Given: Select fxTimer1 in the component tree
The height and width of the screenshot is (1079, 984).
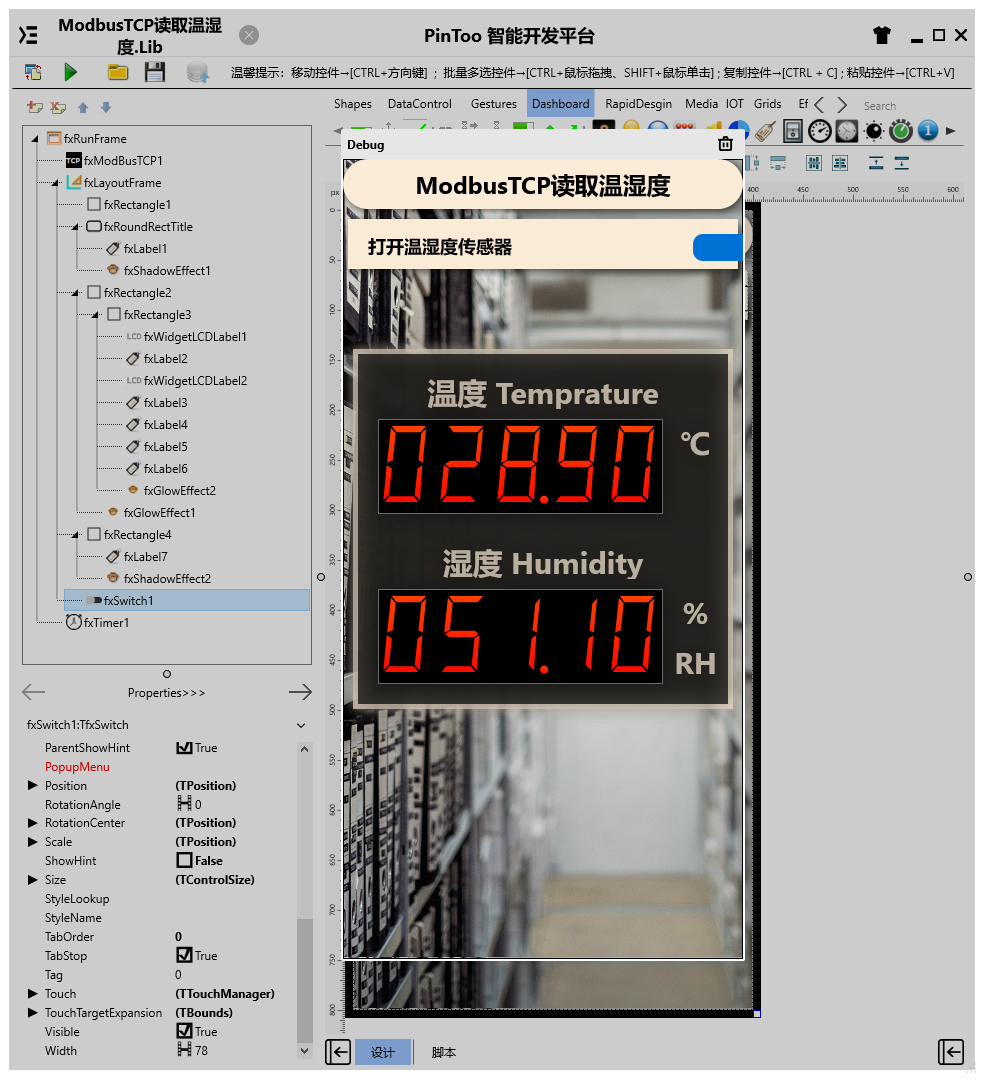Looking at the screenshot, I should click(x=106, y=623).
